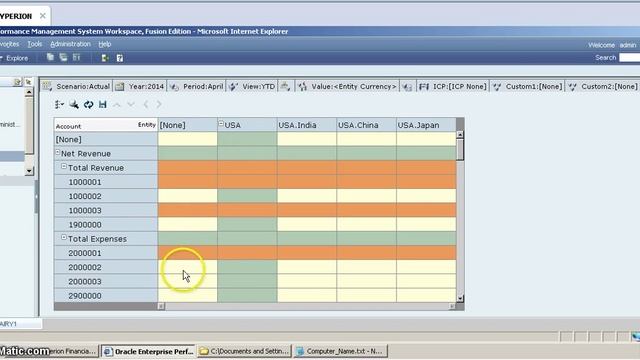Click the left panel pointer icon
640x360 pixels.
pyautogui.click(x=28, y=82)
